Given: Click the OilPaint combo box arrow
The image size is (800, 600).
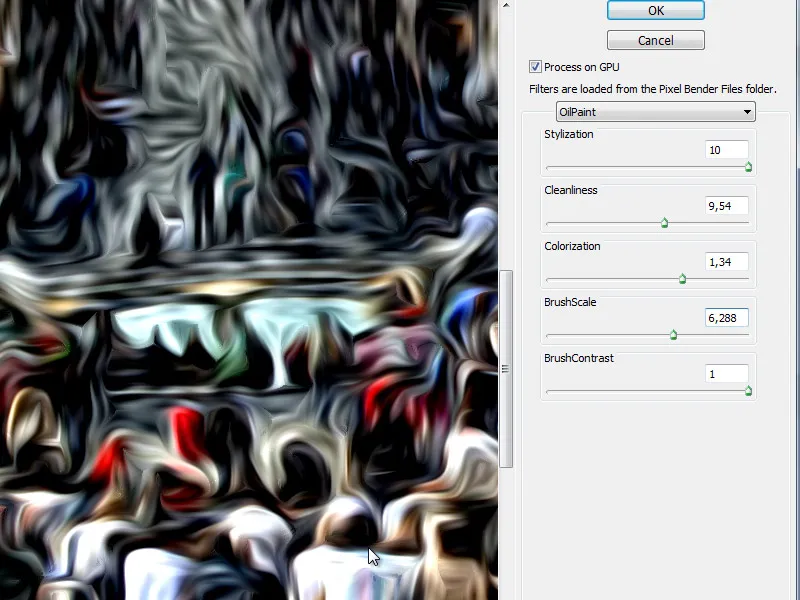Looking at the screenshot, I should tap(746, 112).
